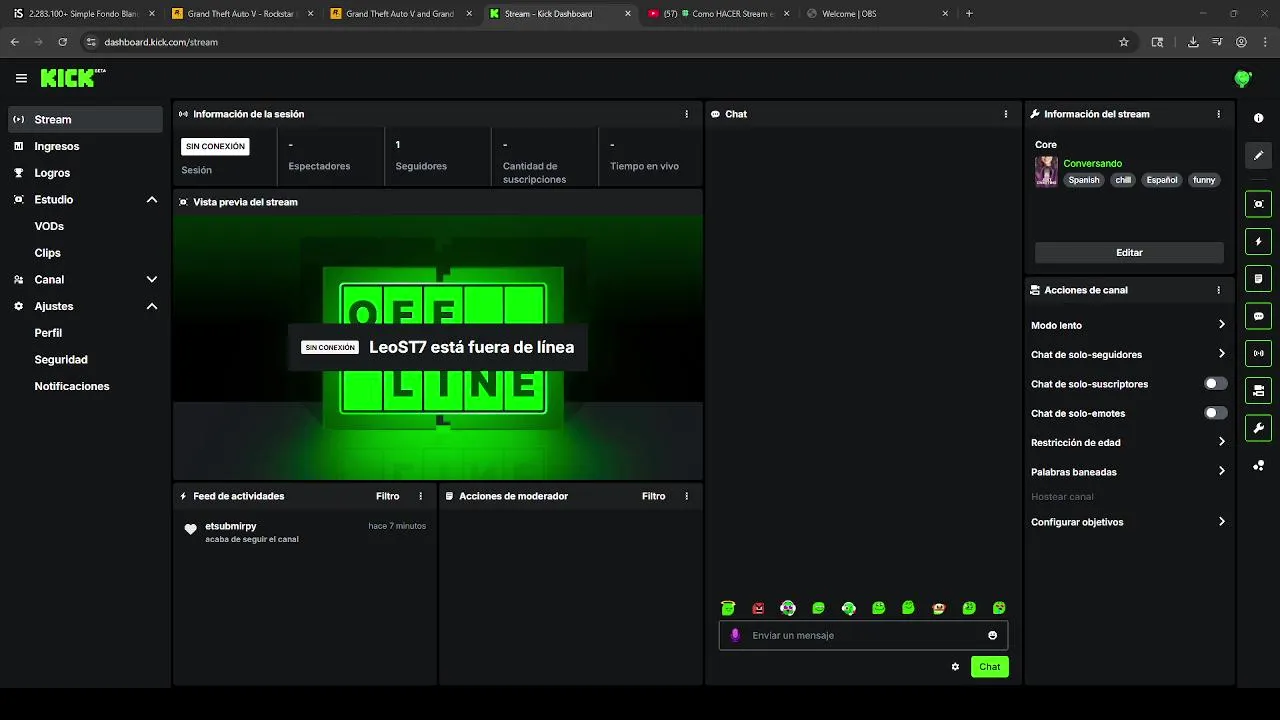Expand Modo lento settings
The image size is (1280, 720).
point(1127,325)
